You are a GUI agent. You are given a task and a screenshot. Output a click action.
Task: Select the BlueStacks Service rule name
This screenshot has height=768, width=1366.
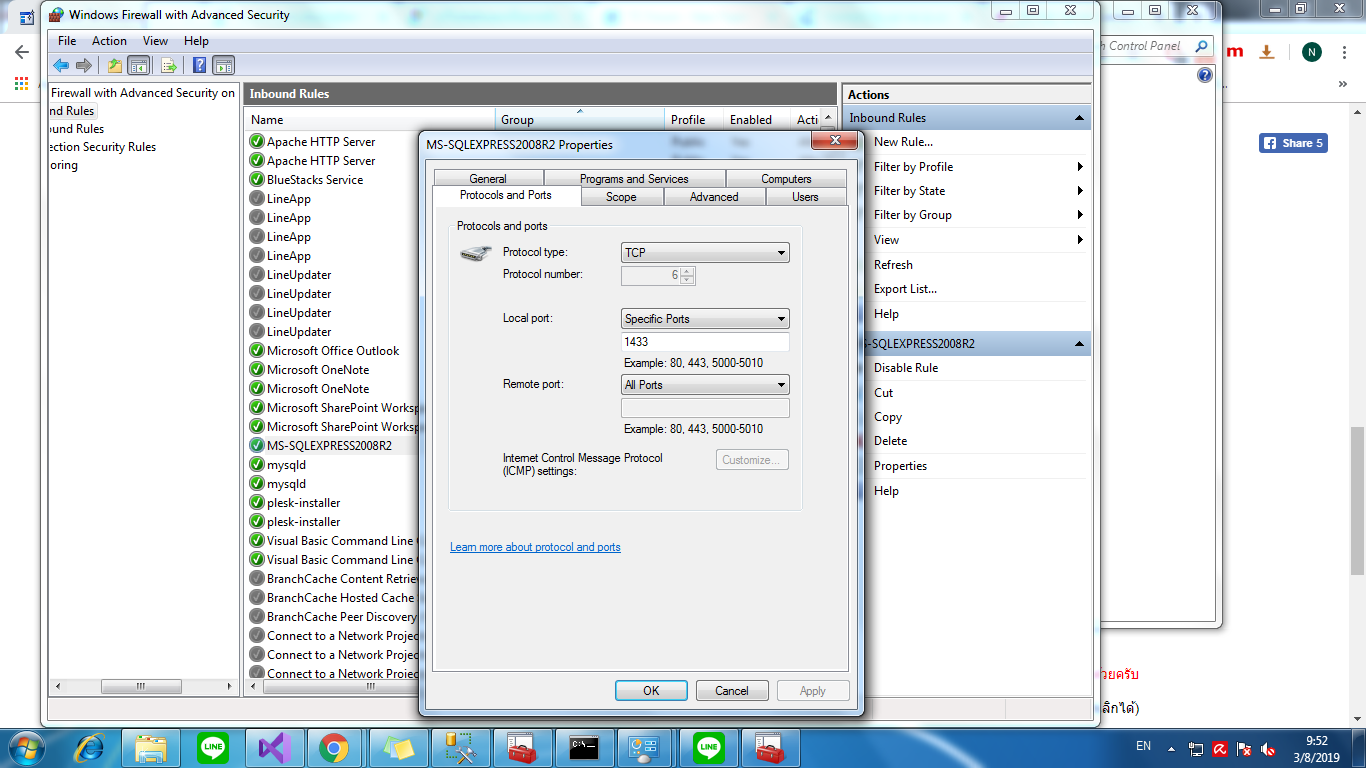coord(315,180)
